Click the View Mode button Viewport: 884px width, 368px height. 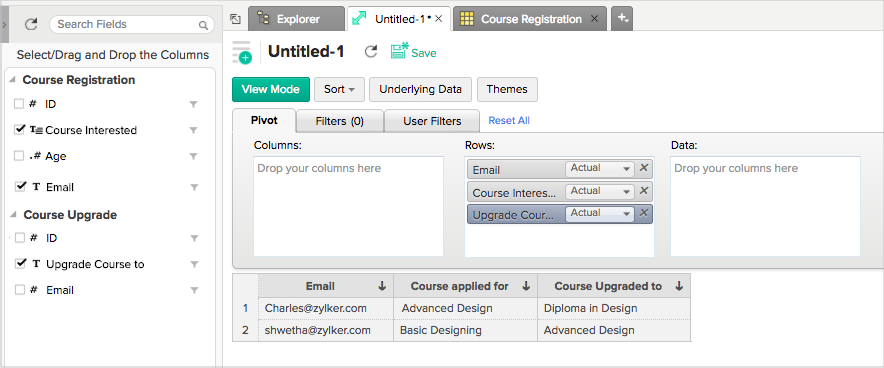[x=271, y=89]
